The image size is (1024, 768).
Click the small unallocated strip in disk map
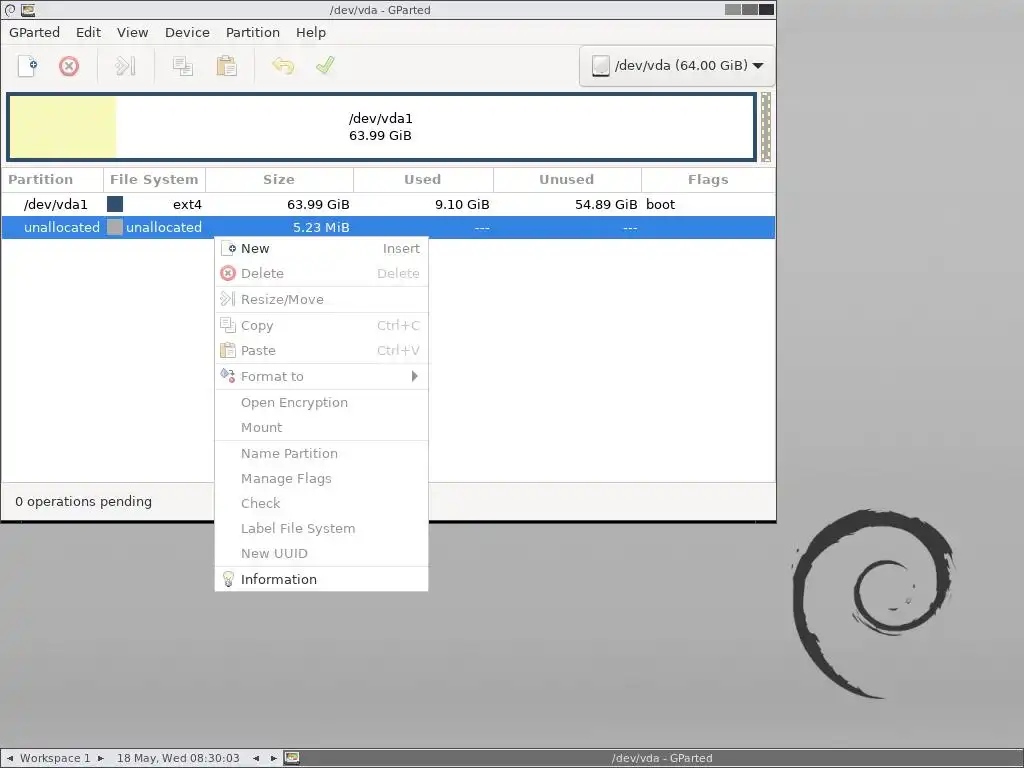click(765, 127)
